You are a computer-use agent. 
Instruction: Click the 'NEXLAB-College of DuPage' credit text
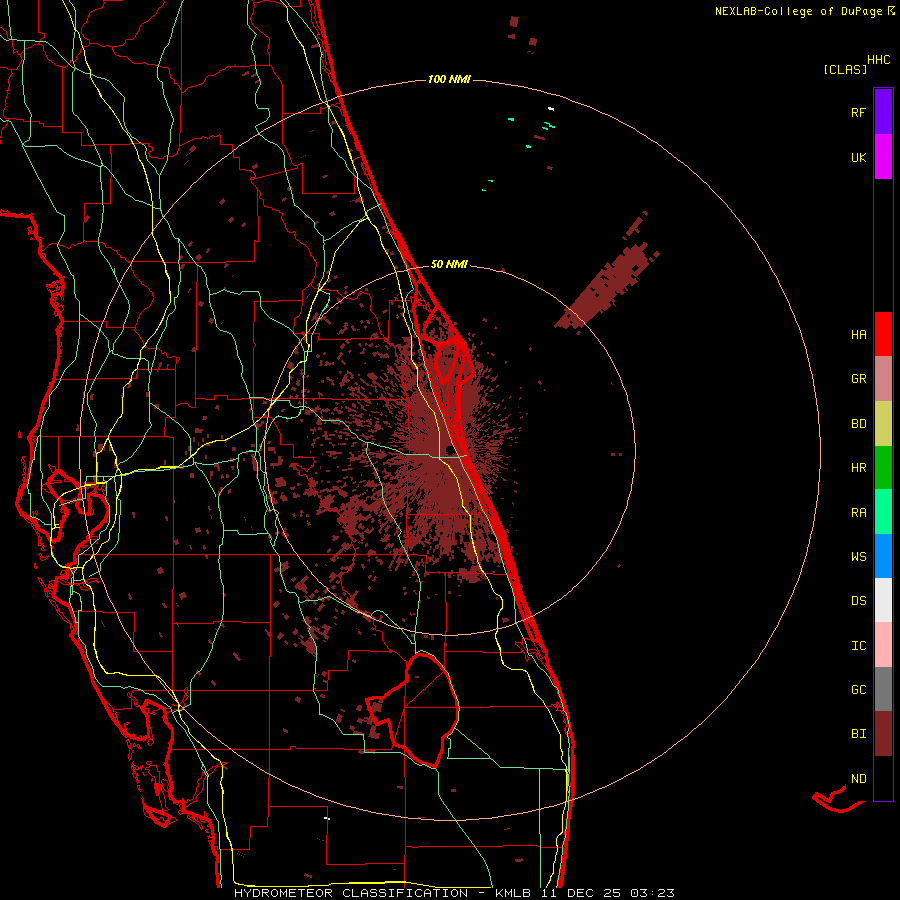(x=798, y=11)
